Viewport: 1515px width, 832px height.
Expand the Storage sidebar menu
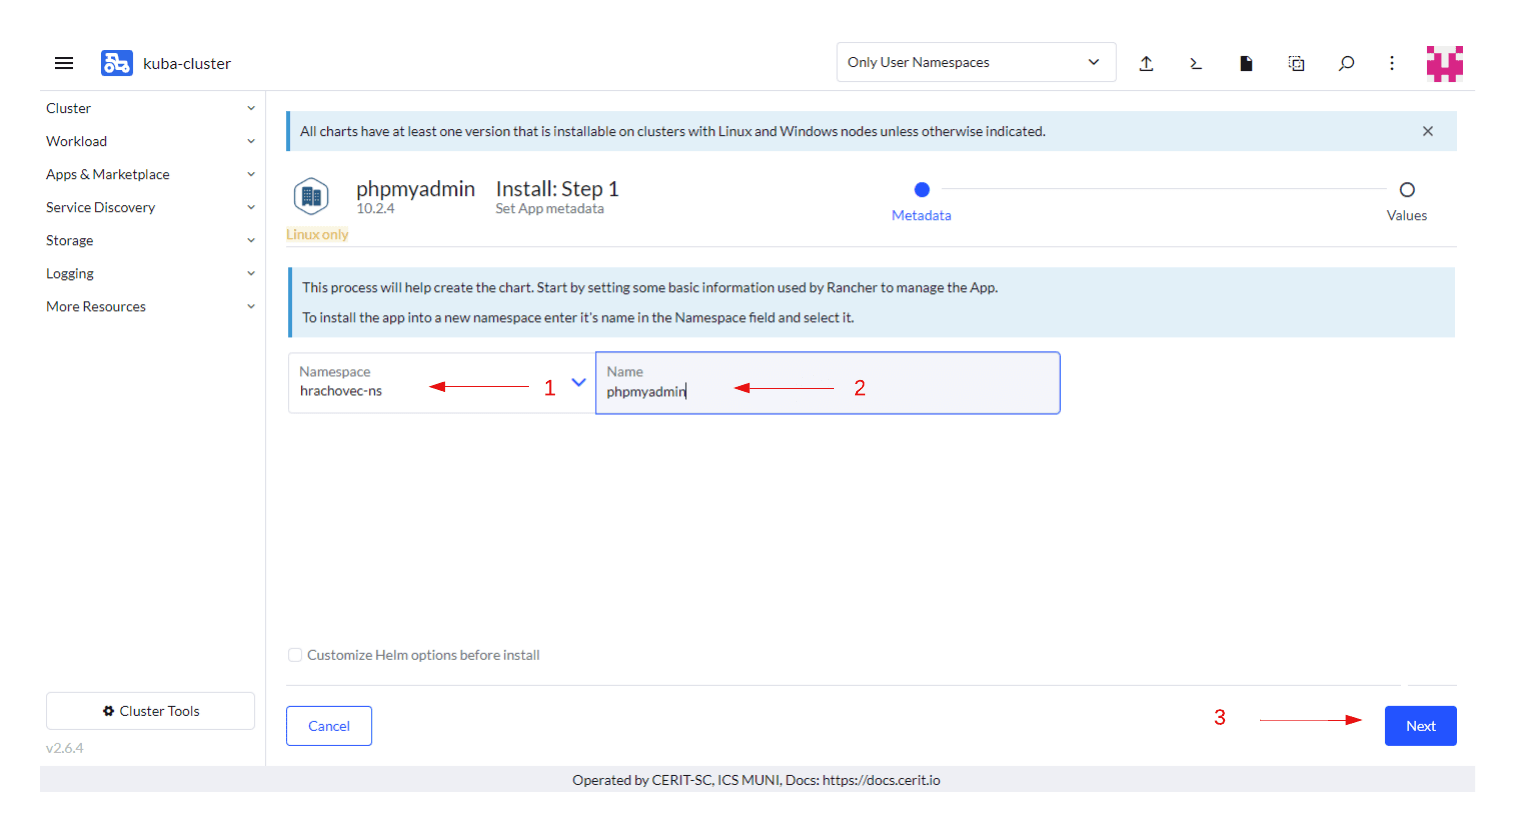click(150, 240)
